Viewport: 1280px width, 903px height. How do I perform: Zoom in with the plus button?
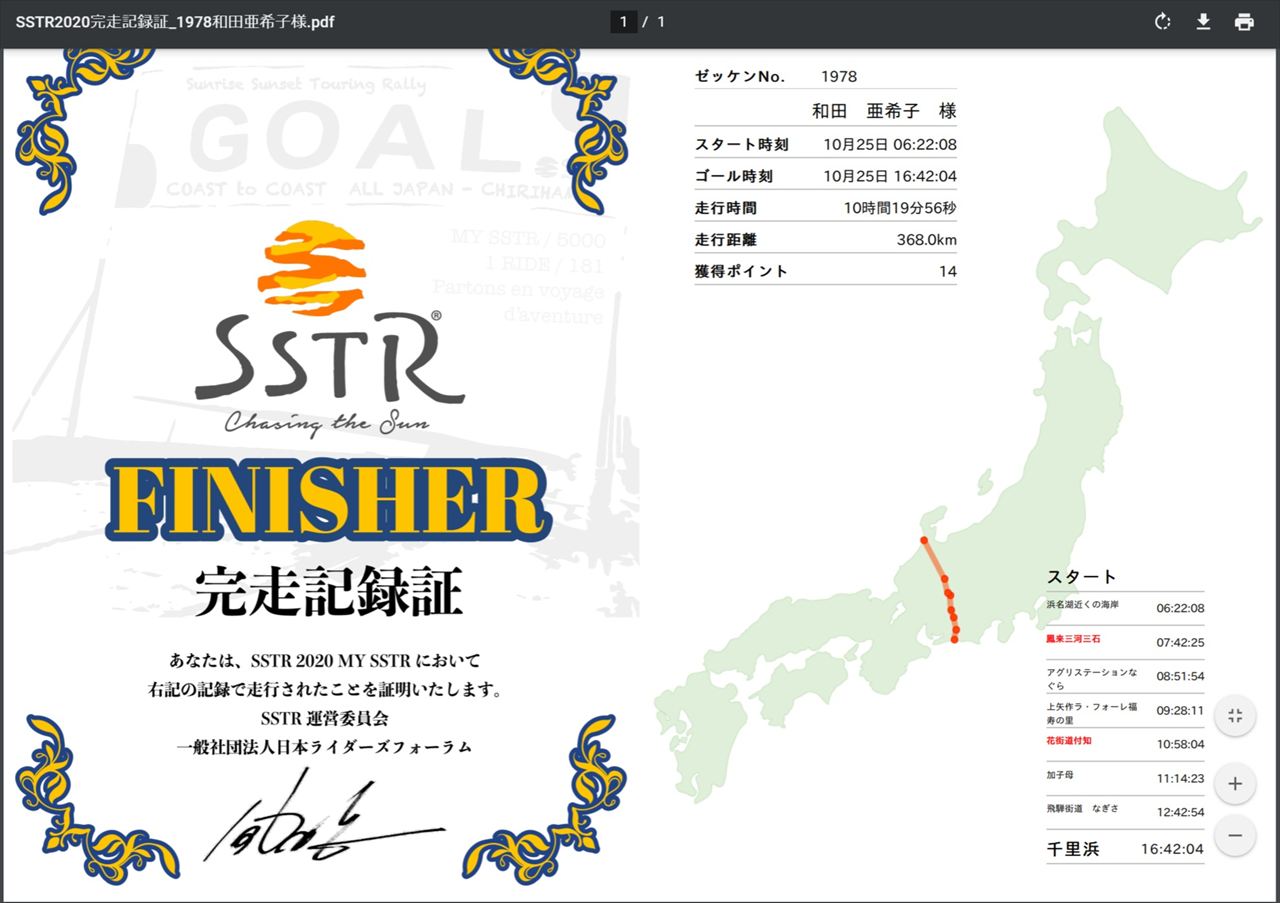(x=1235, y=784)
